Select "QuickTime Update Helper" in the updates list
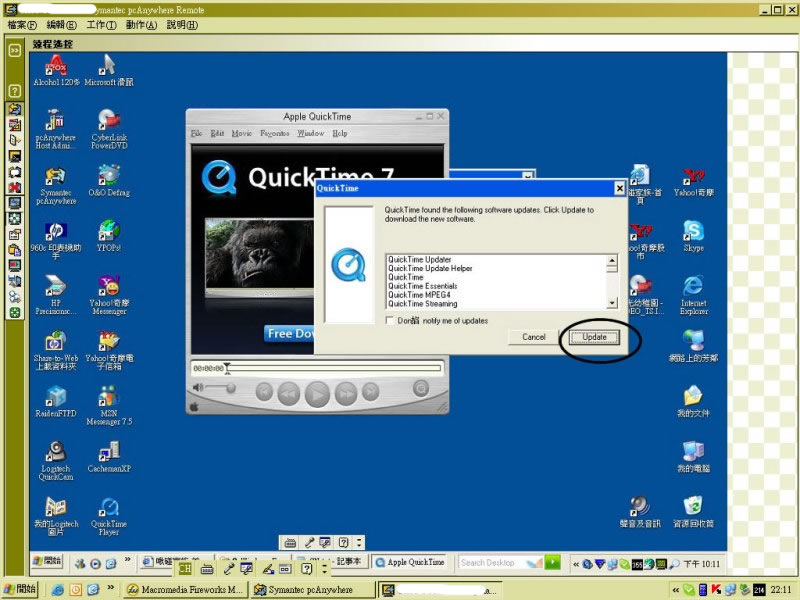Screen dimensions: 800x600 (430, 268)
